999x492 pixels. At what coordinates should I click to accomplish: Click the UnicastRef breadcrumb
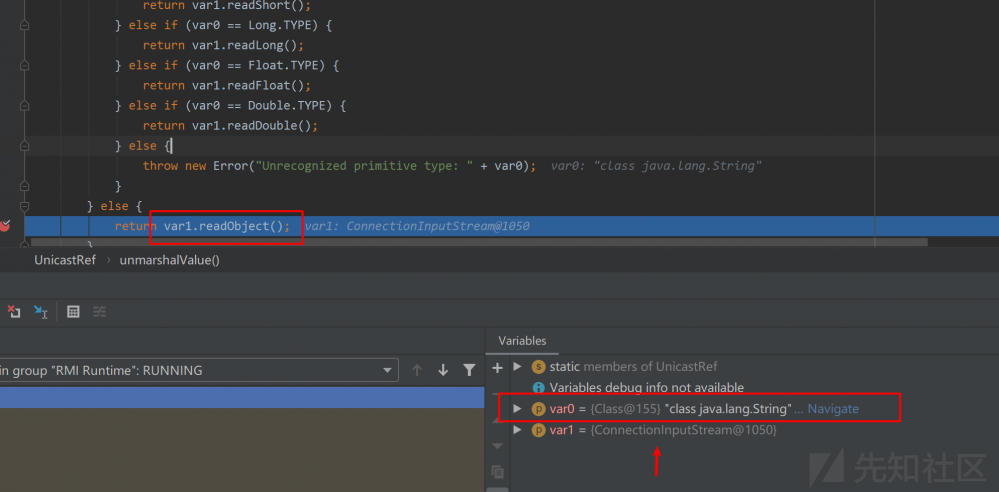(65, 260)
